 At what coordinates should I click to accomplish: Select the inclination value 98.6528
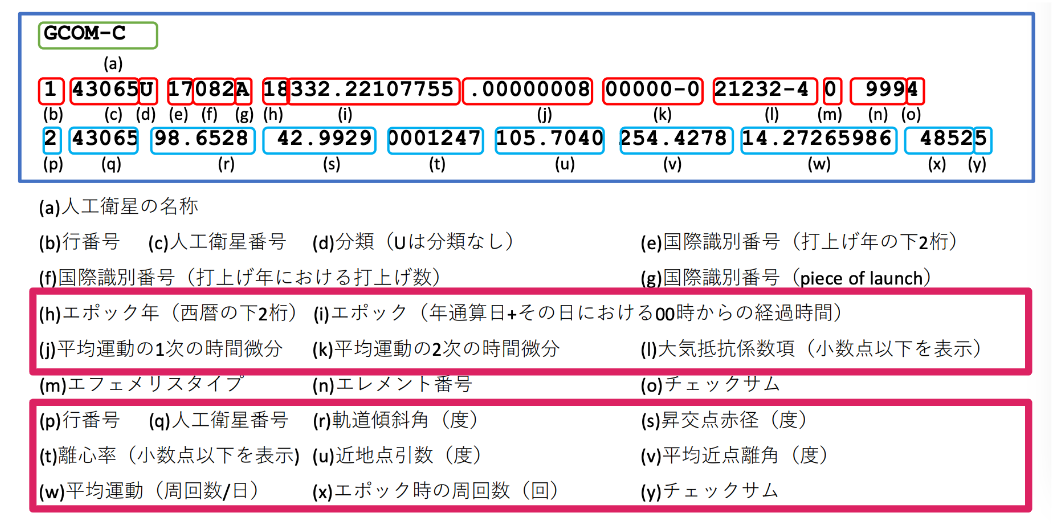203,140
